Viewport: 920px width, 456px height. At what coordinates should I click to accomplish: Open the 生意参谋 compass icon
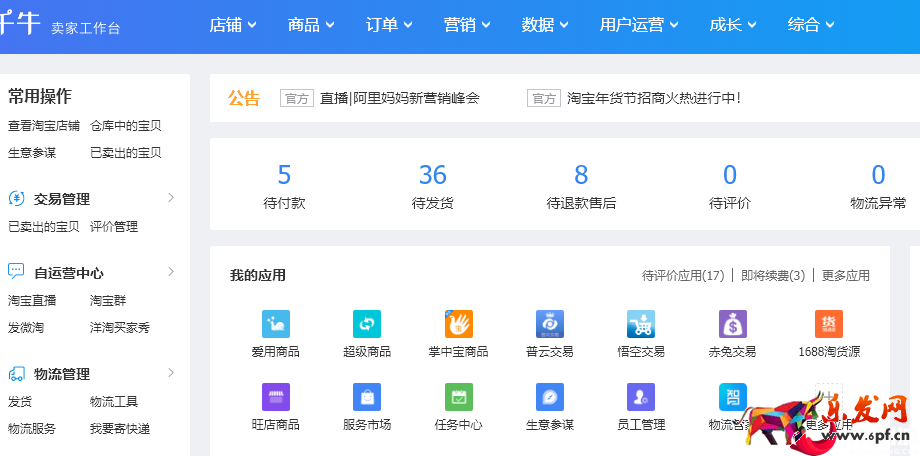tap(550, 397)
